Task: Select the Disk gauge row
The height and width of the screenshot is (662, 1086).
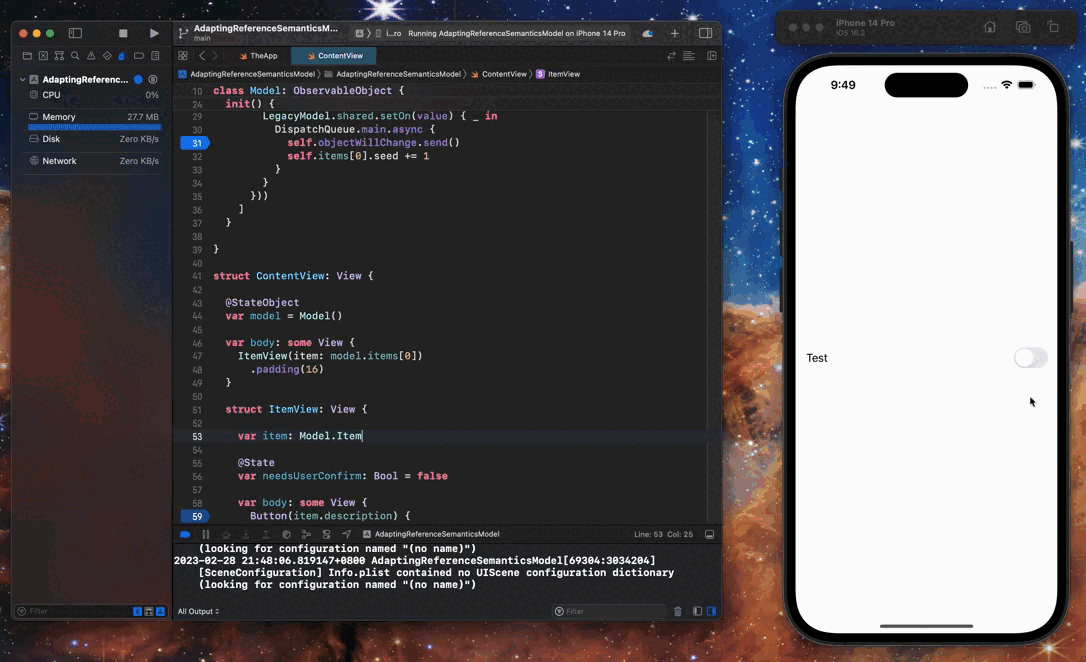Action: point(94,139)
